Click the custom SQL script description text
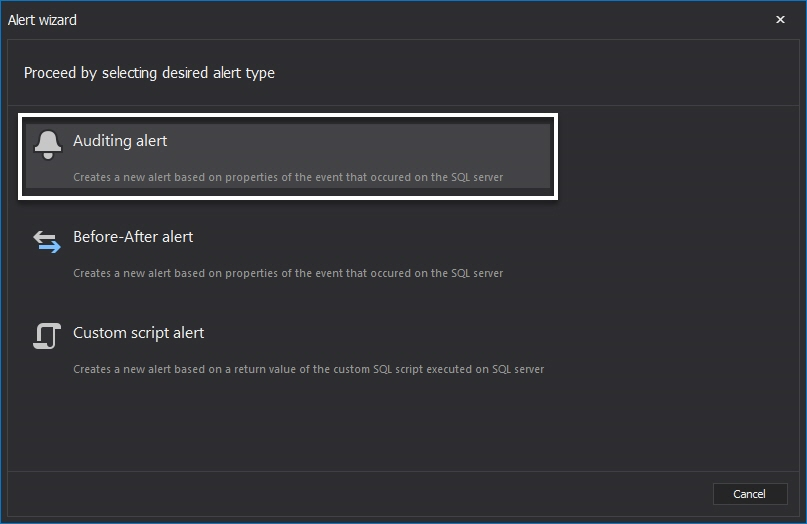The image size is (807, 524). 308,369
